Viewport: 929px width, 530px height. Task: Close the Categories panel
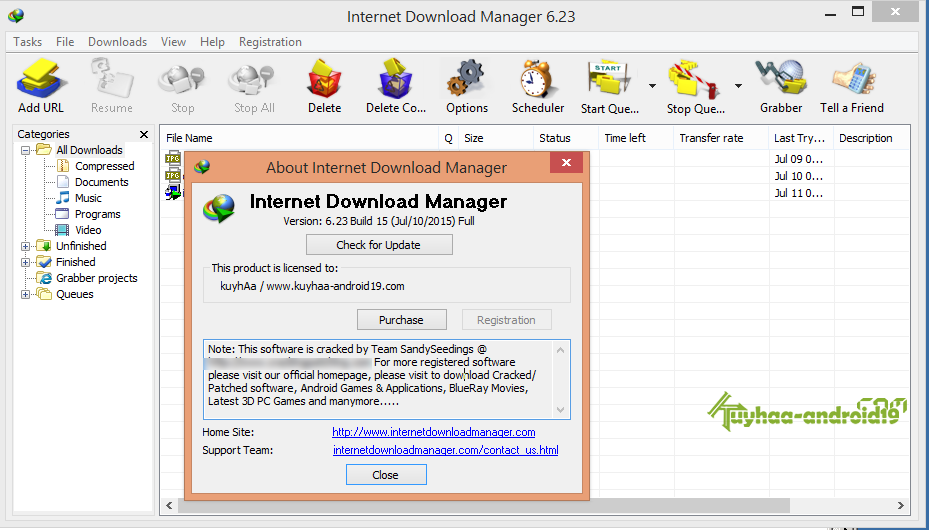pos(143,134)
